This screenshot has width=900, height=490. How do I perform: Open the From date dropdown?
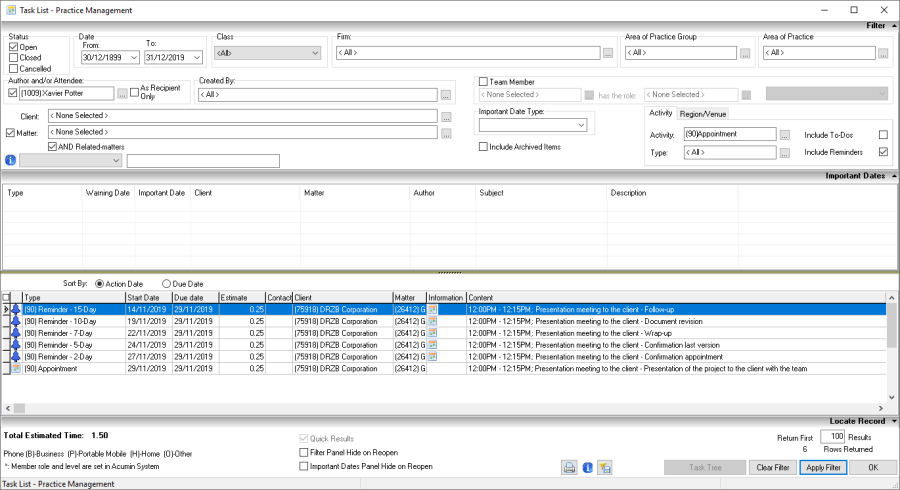click(134, 57)
